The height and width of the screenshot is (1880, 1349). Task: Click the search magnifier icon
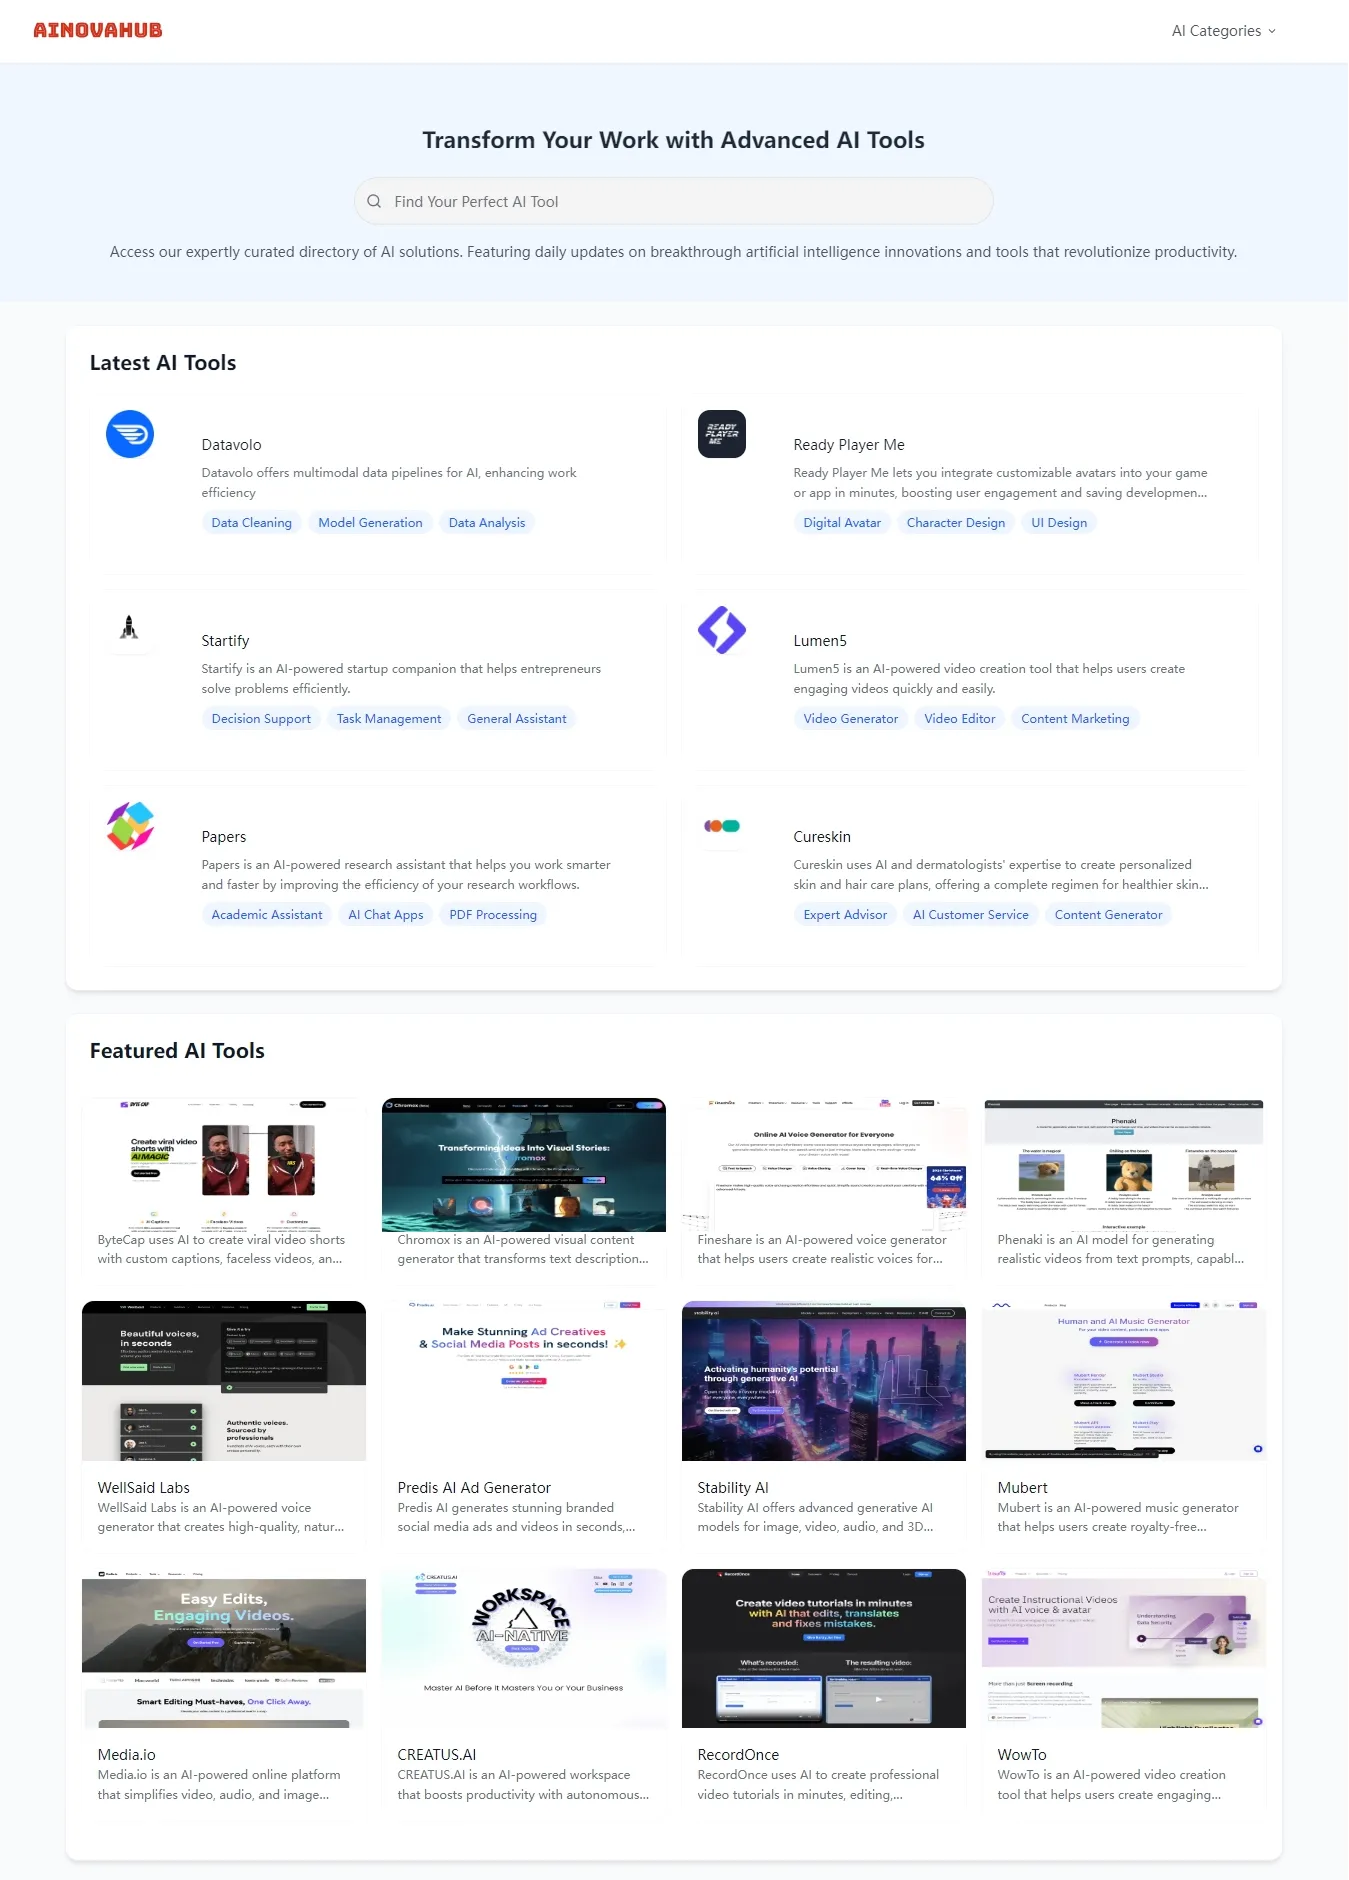[x=374, y=201]
